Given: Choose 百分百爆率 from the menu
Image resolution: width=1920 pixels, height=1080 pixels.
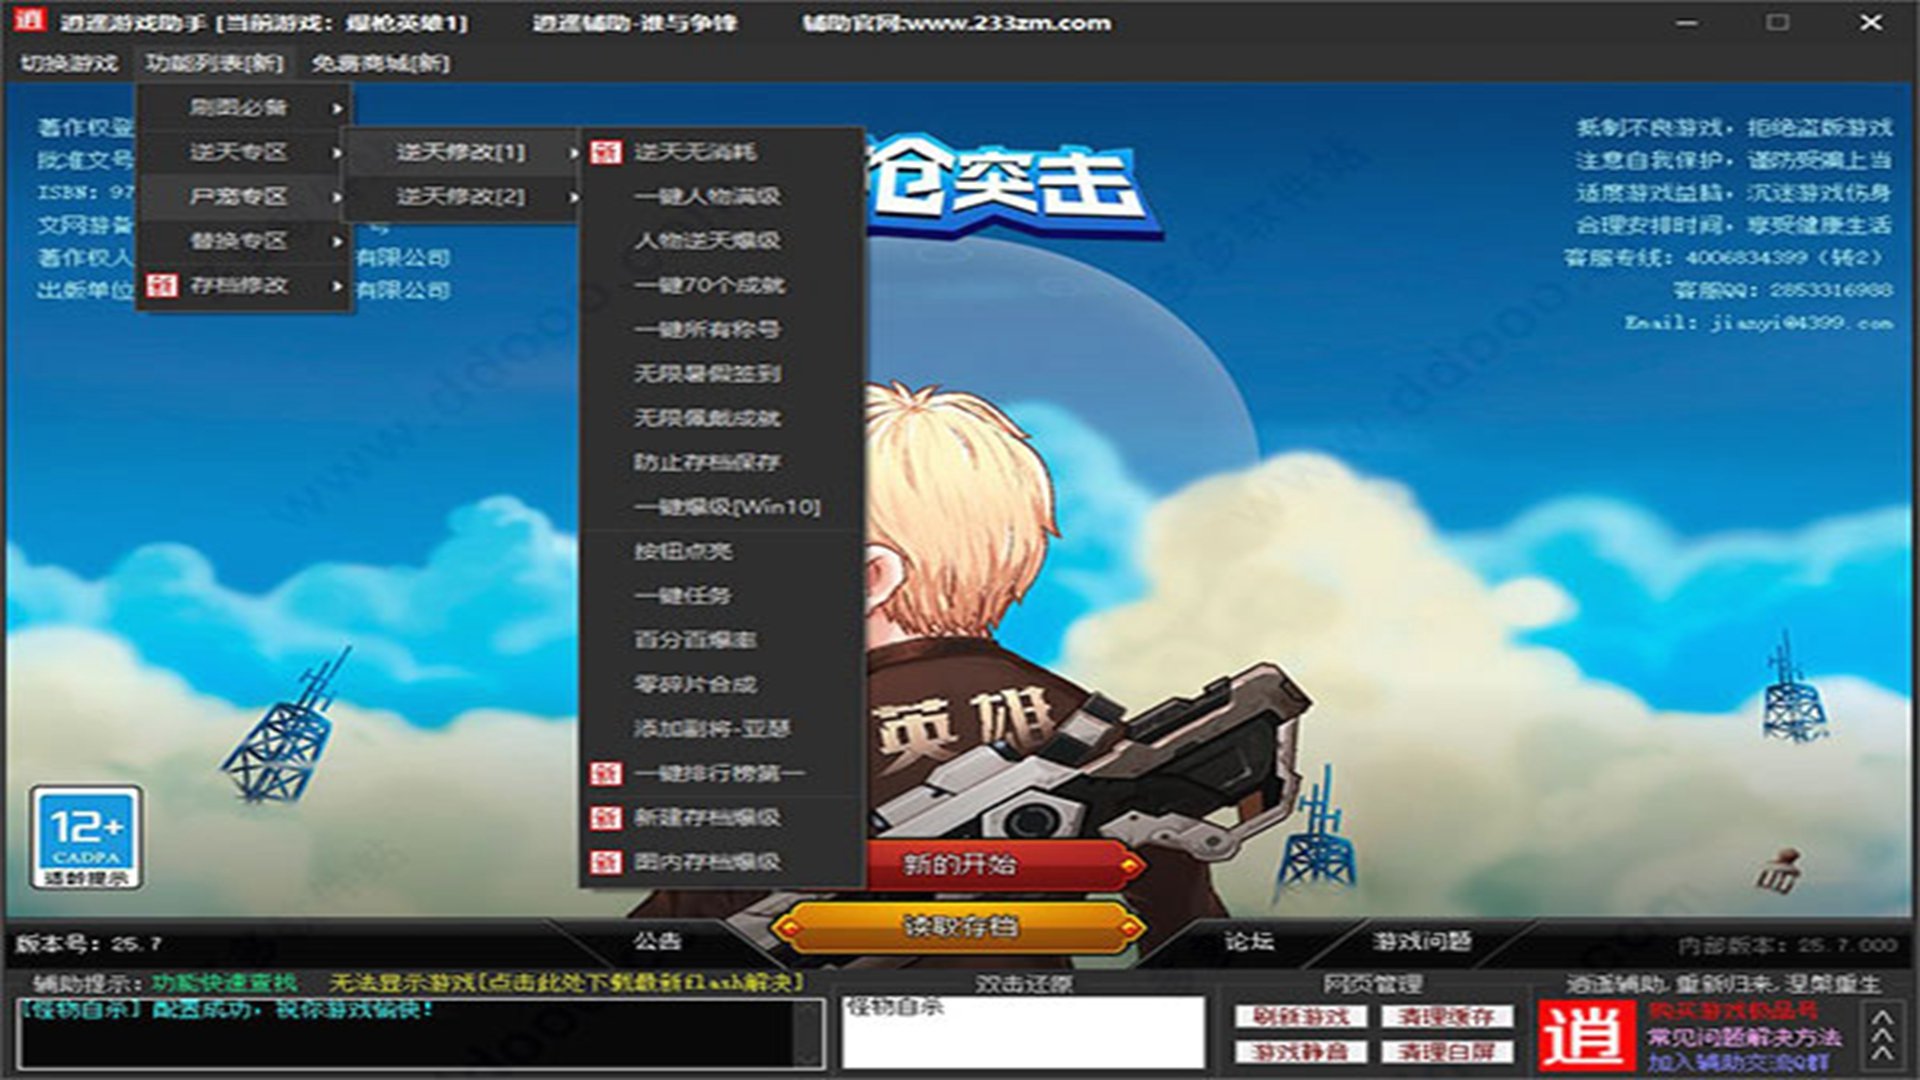Looking at the screenshot, I should tap(695, 640).
